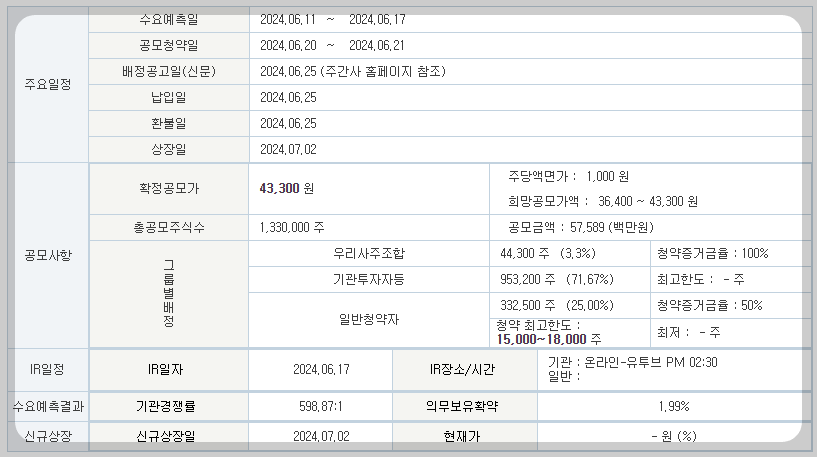The width and height of the screenshot is (817, 457).
Task: Click the 기관투자자등 cell
Action: 369,279
